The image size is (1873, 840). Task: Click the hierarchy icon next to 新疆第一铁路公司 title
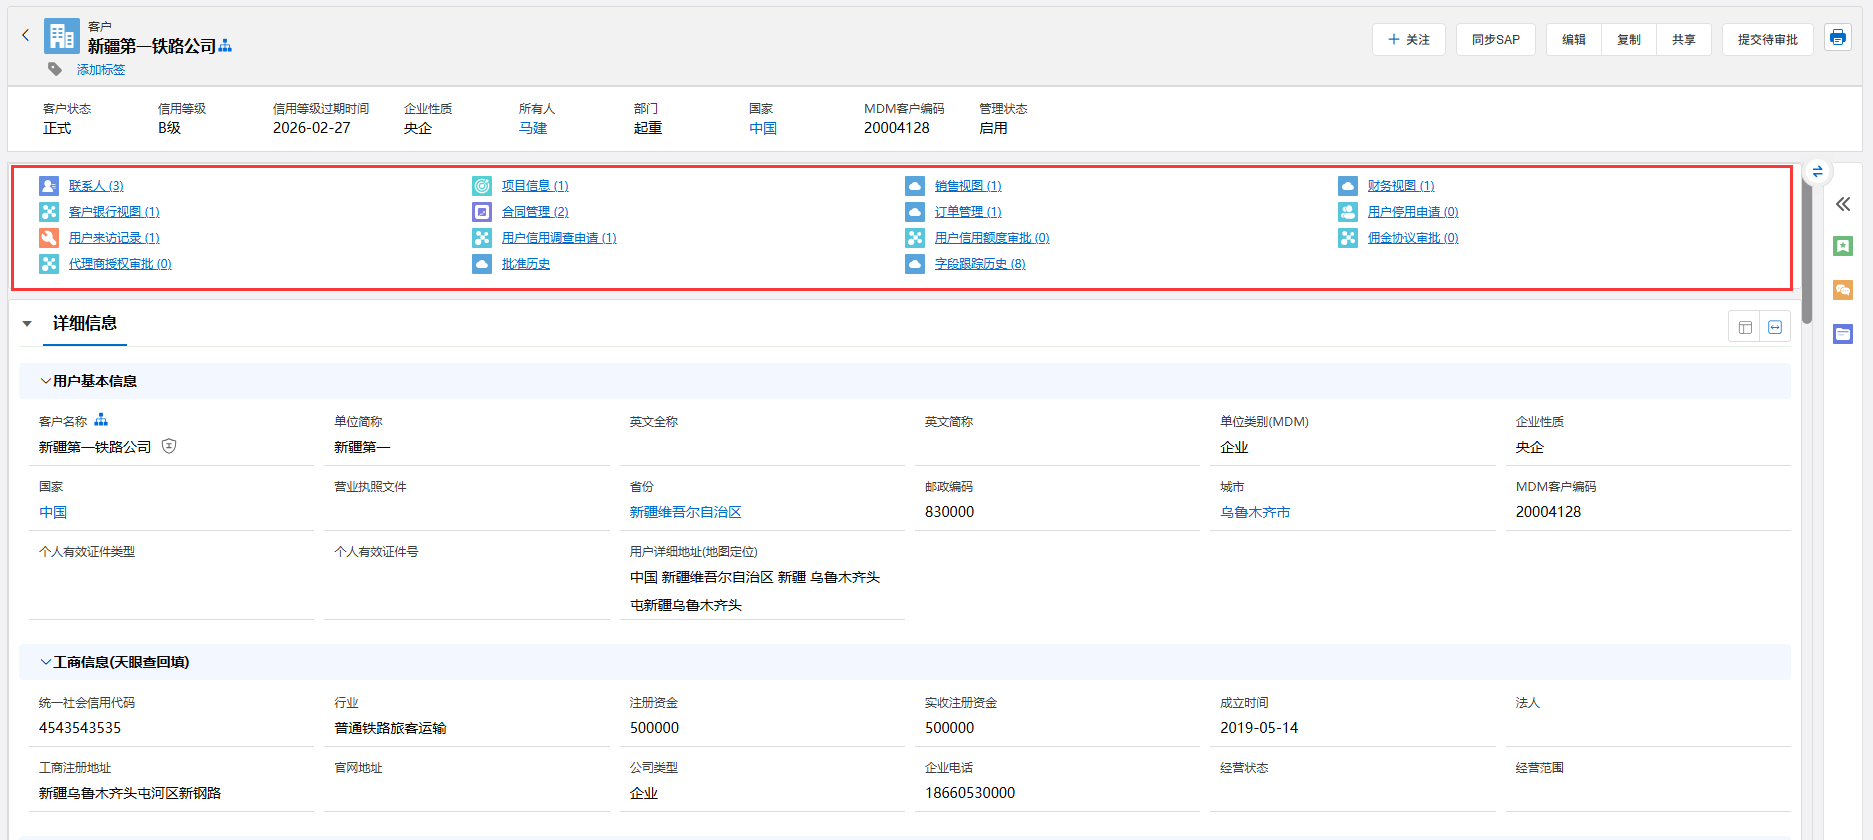[x=225, y=46]
